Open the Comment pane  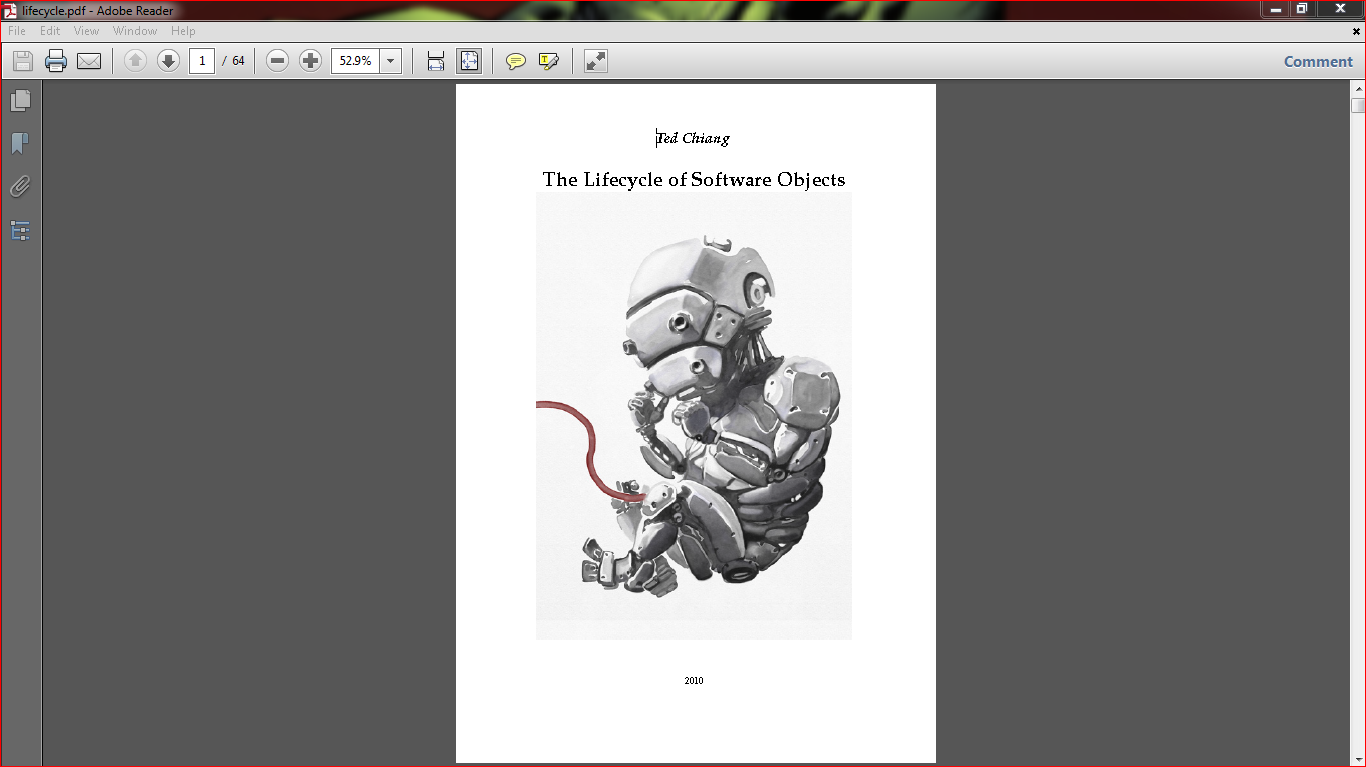coord(1317,61)
